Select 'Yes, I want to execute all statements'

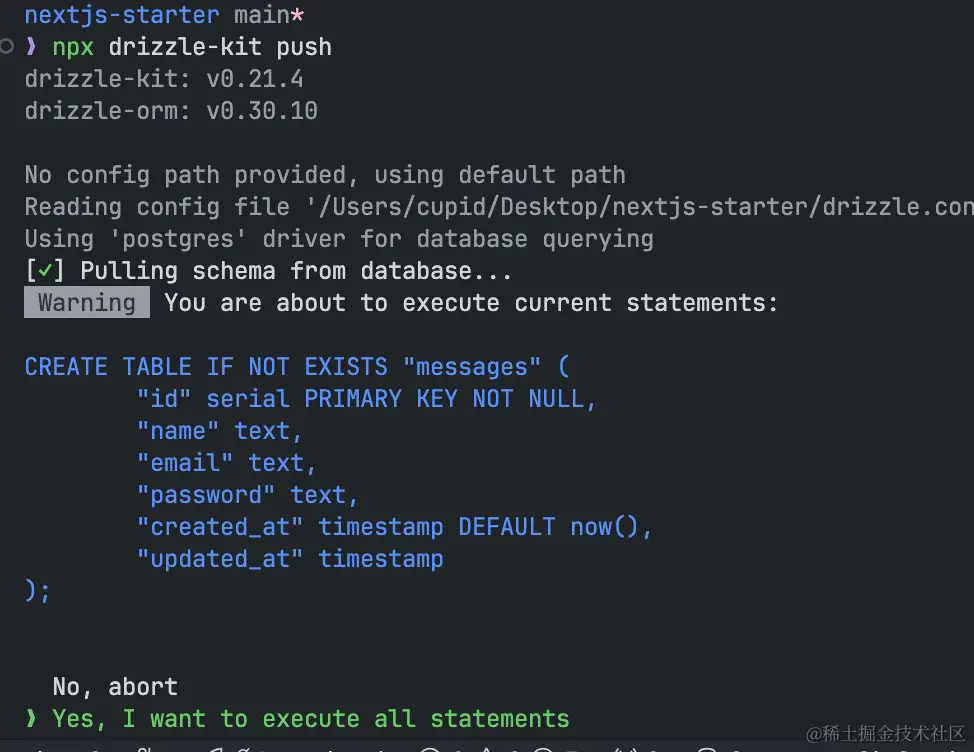pos(311,718)
